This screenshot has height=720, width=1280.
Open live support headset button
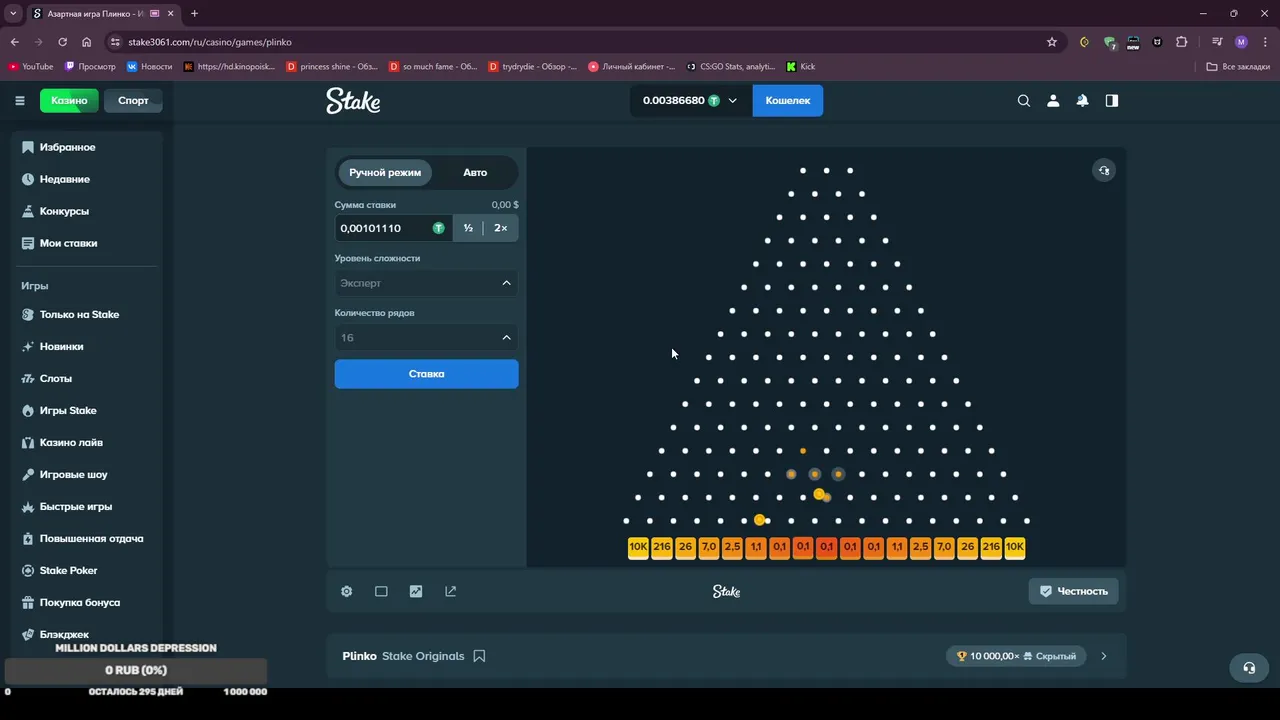tap(1249, 668)
